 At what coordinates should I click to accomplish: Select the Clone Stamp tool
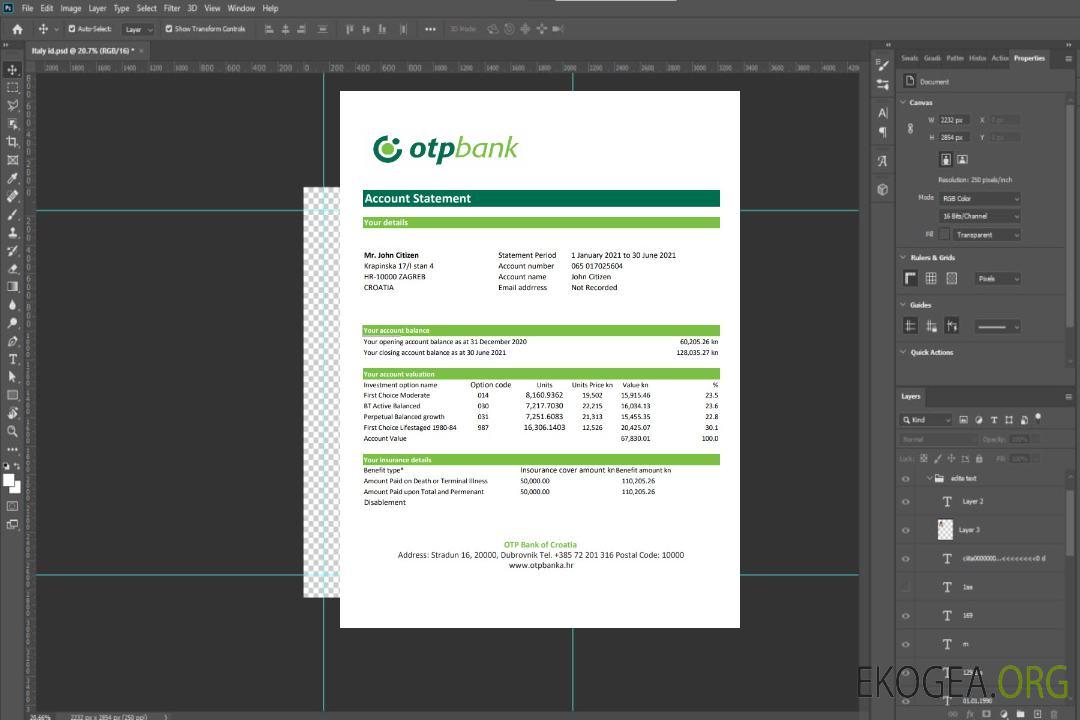point(12,233)
